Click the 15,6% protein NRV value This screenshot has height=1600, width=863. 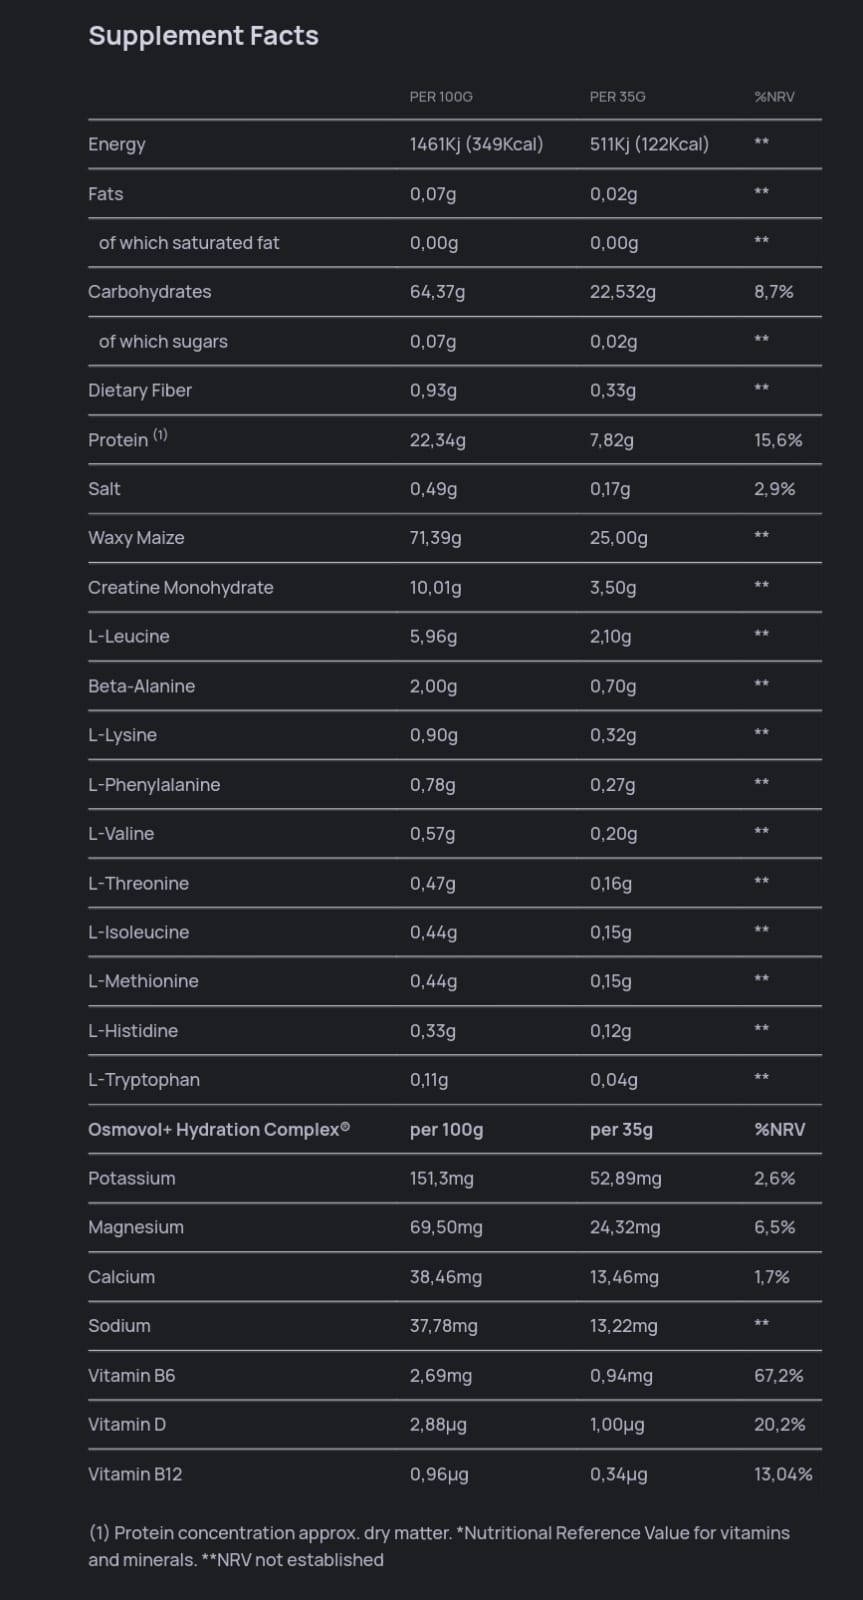(x=778, y=440)
